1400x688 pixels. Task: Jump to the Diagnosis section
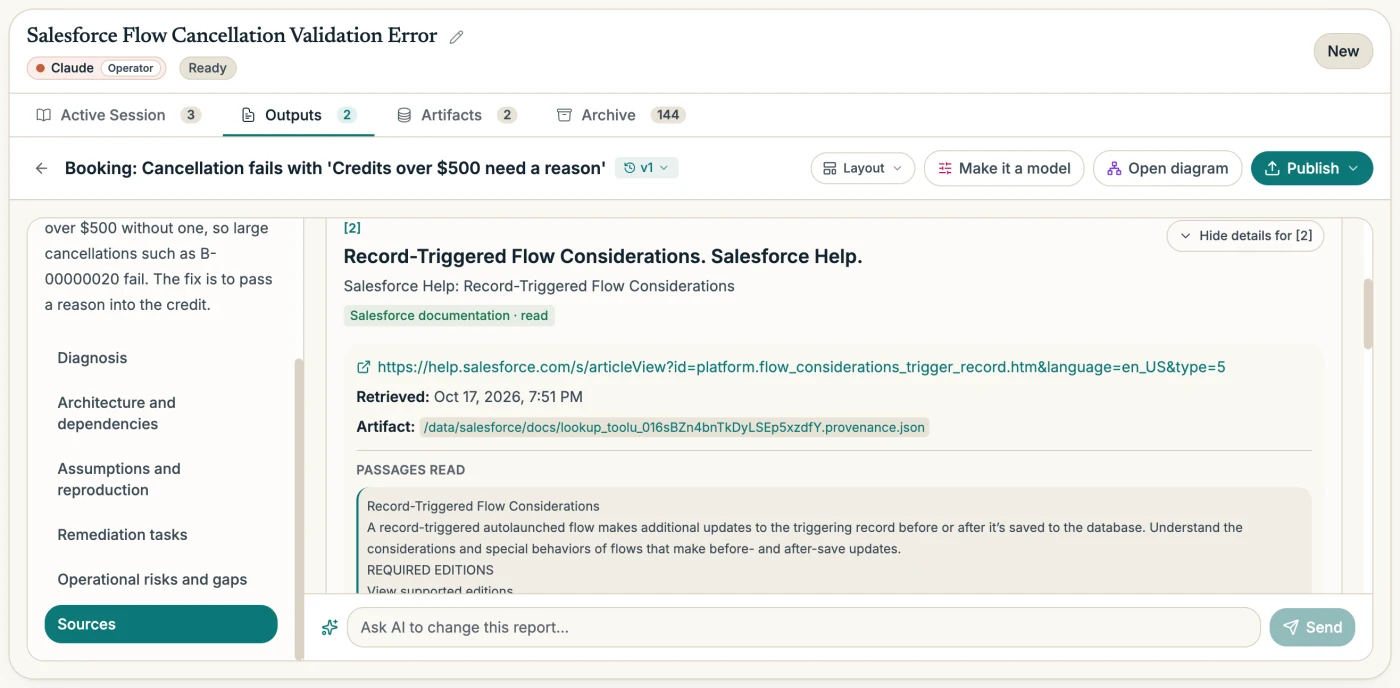coord(92,358)
